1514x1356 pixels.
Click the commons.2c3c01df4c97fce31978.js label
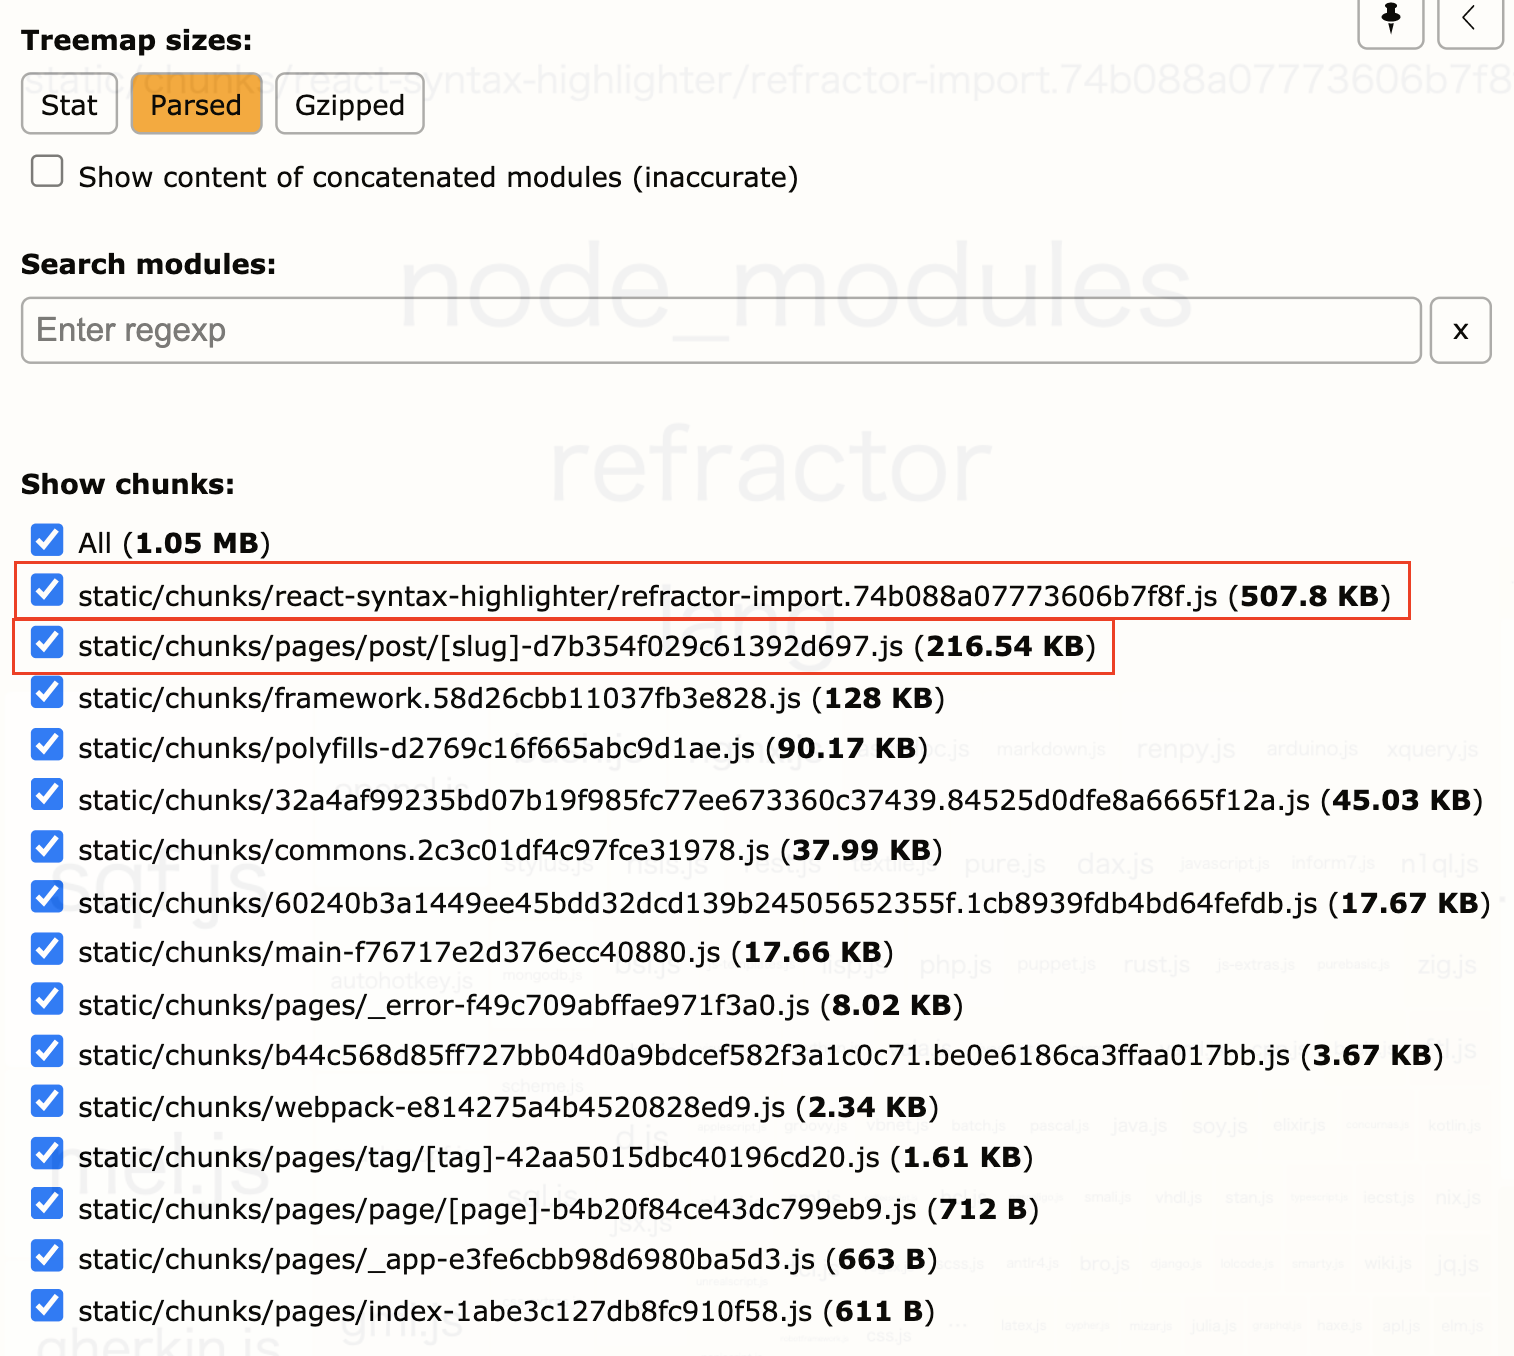pyautogui.click(x=510, y=851)
